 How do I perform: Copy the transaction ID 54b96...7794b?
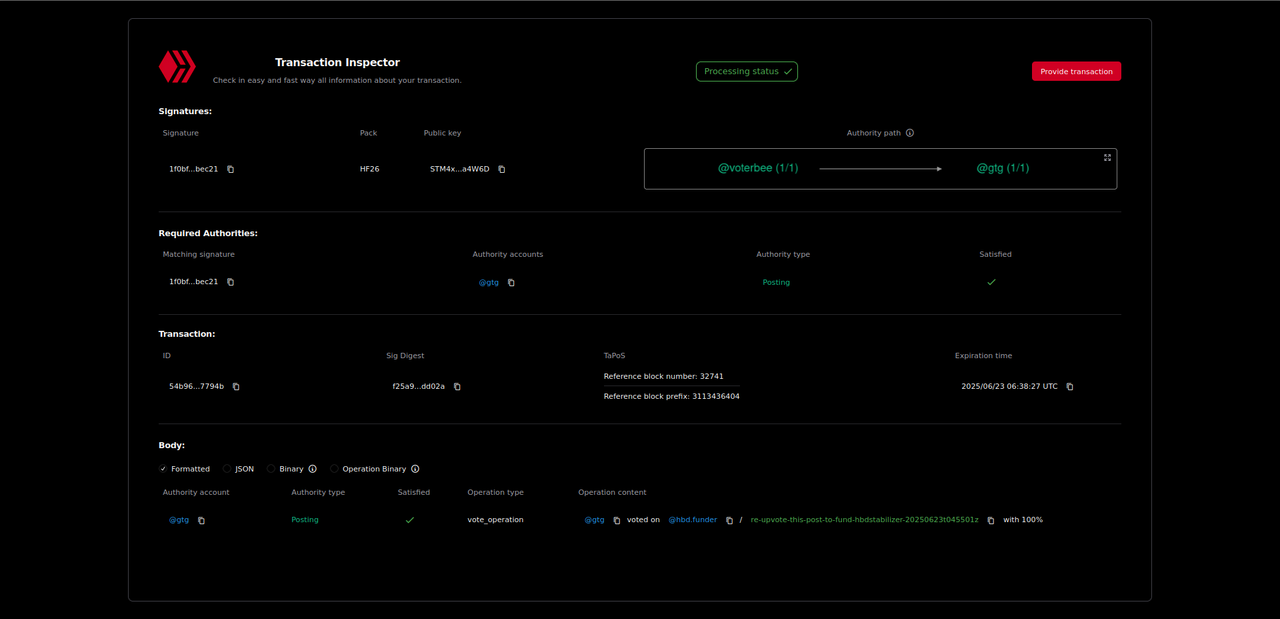click(x=236, y=387)
